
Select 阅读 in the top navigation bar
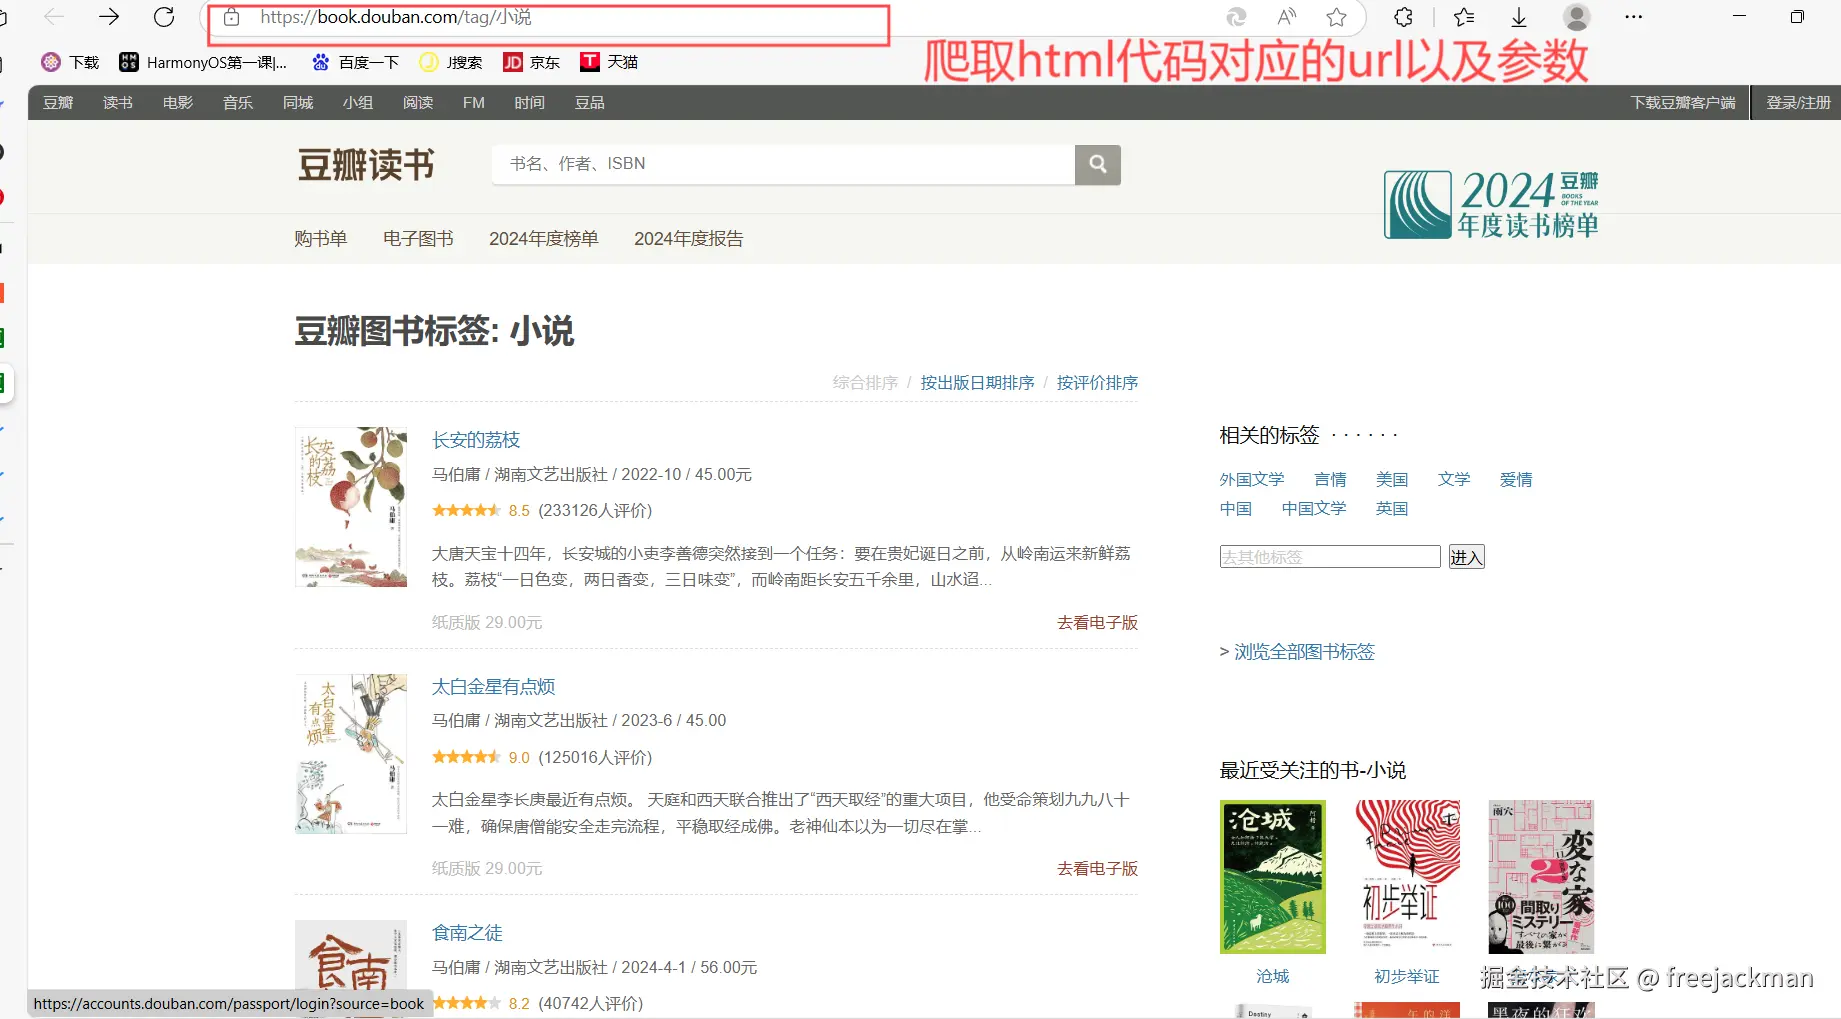click(x=418, y=103)
